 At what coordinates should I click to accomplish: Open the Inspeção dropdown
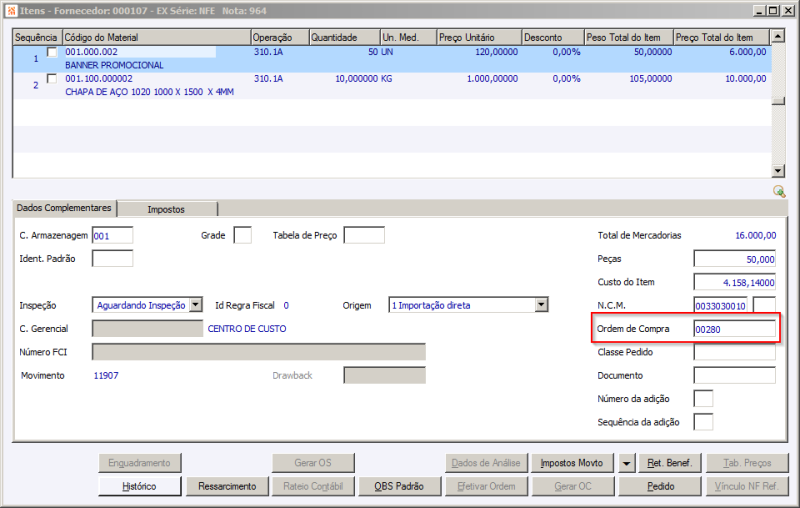coord(195,305)
